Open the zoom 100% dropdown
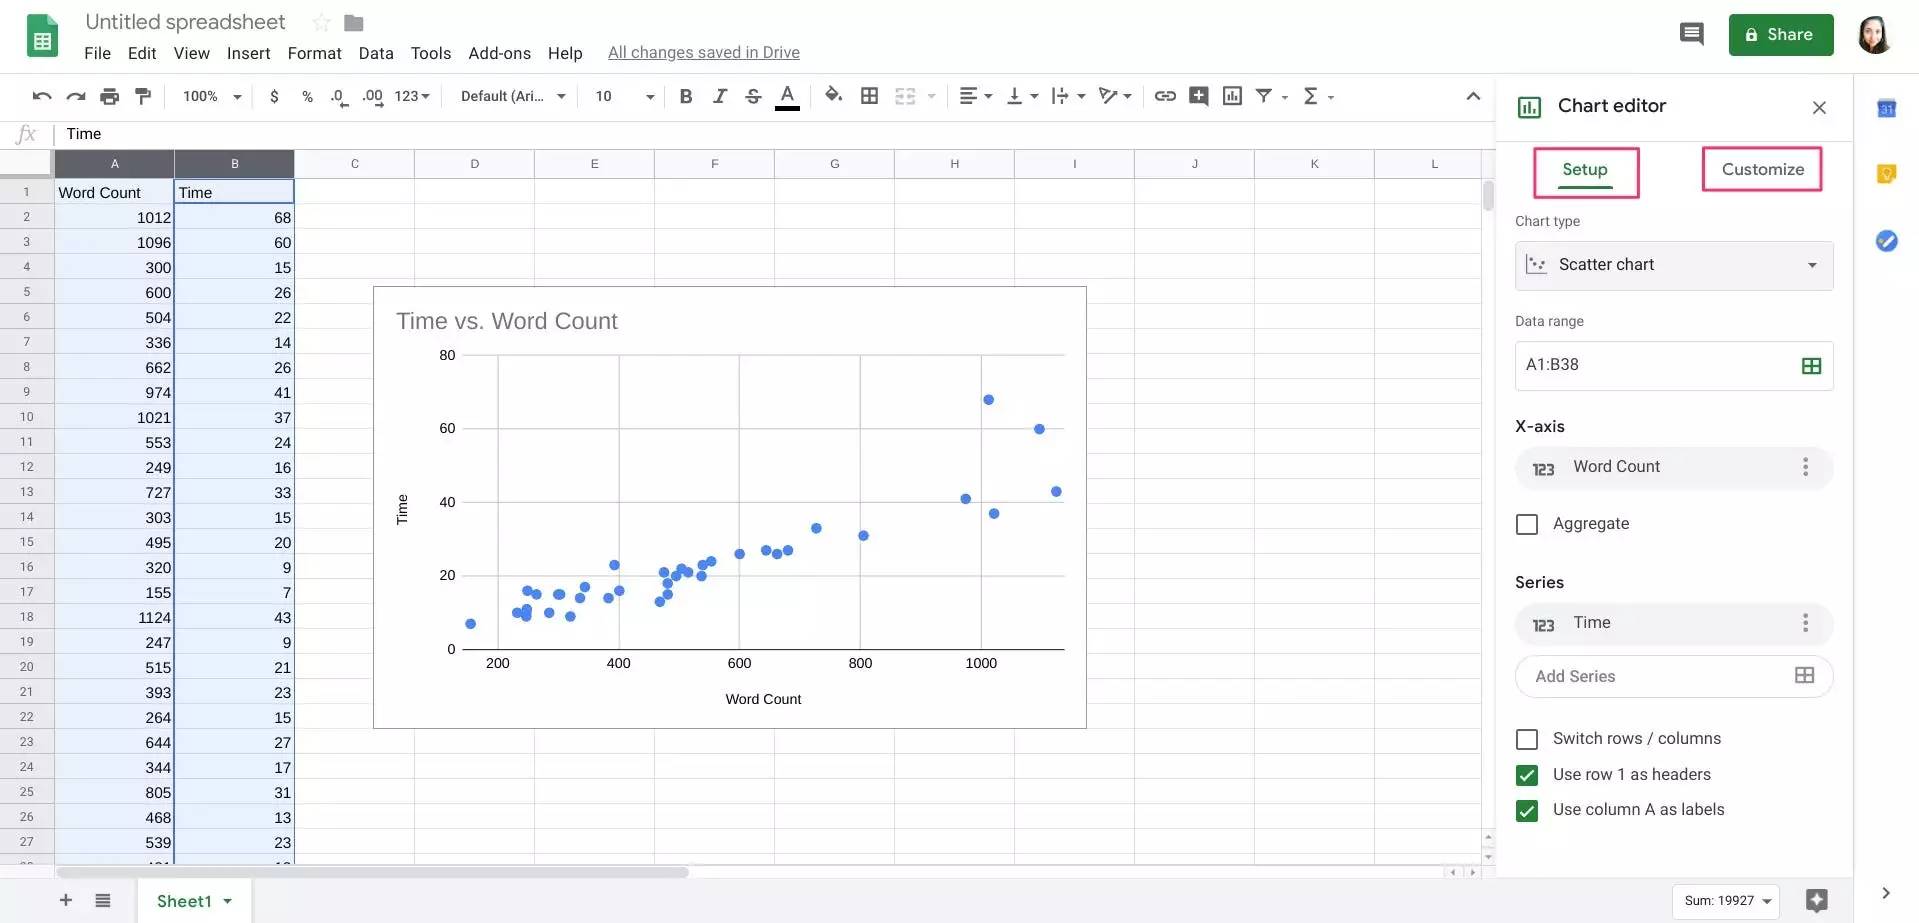1919x923 pixels. pyautogui.click(x=213, y=96)
